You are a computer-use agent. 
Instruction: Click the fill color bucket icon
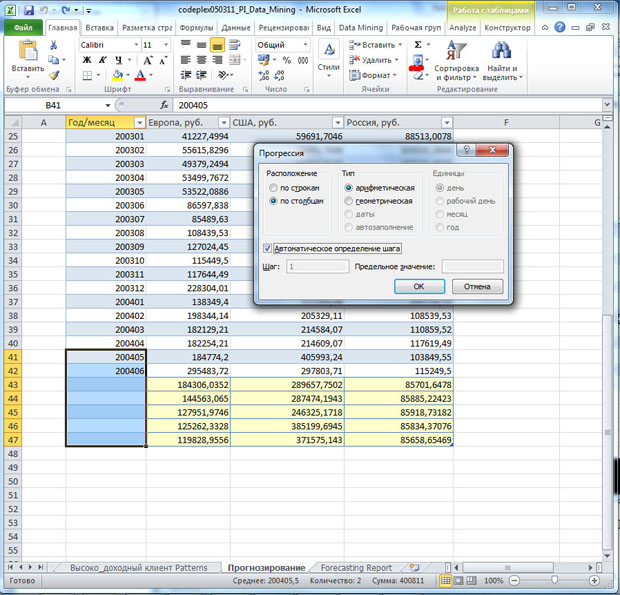pos(118,75)
